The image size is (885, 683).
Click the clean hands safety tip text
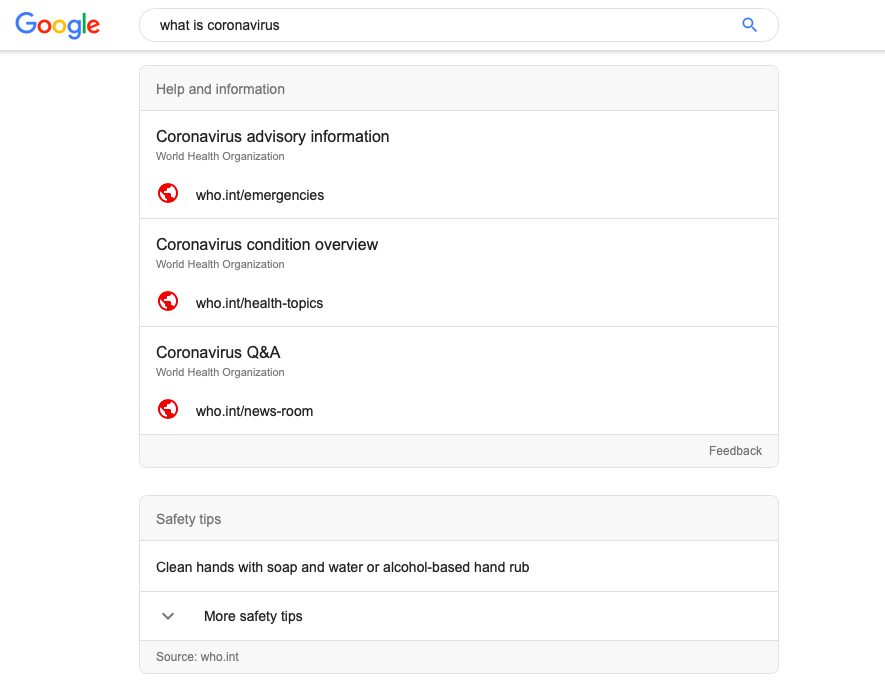click(342, 567)
